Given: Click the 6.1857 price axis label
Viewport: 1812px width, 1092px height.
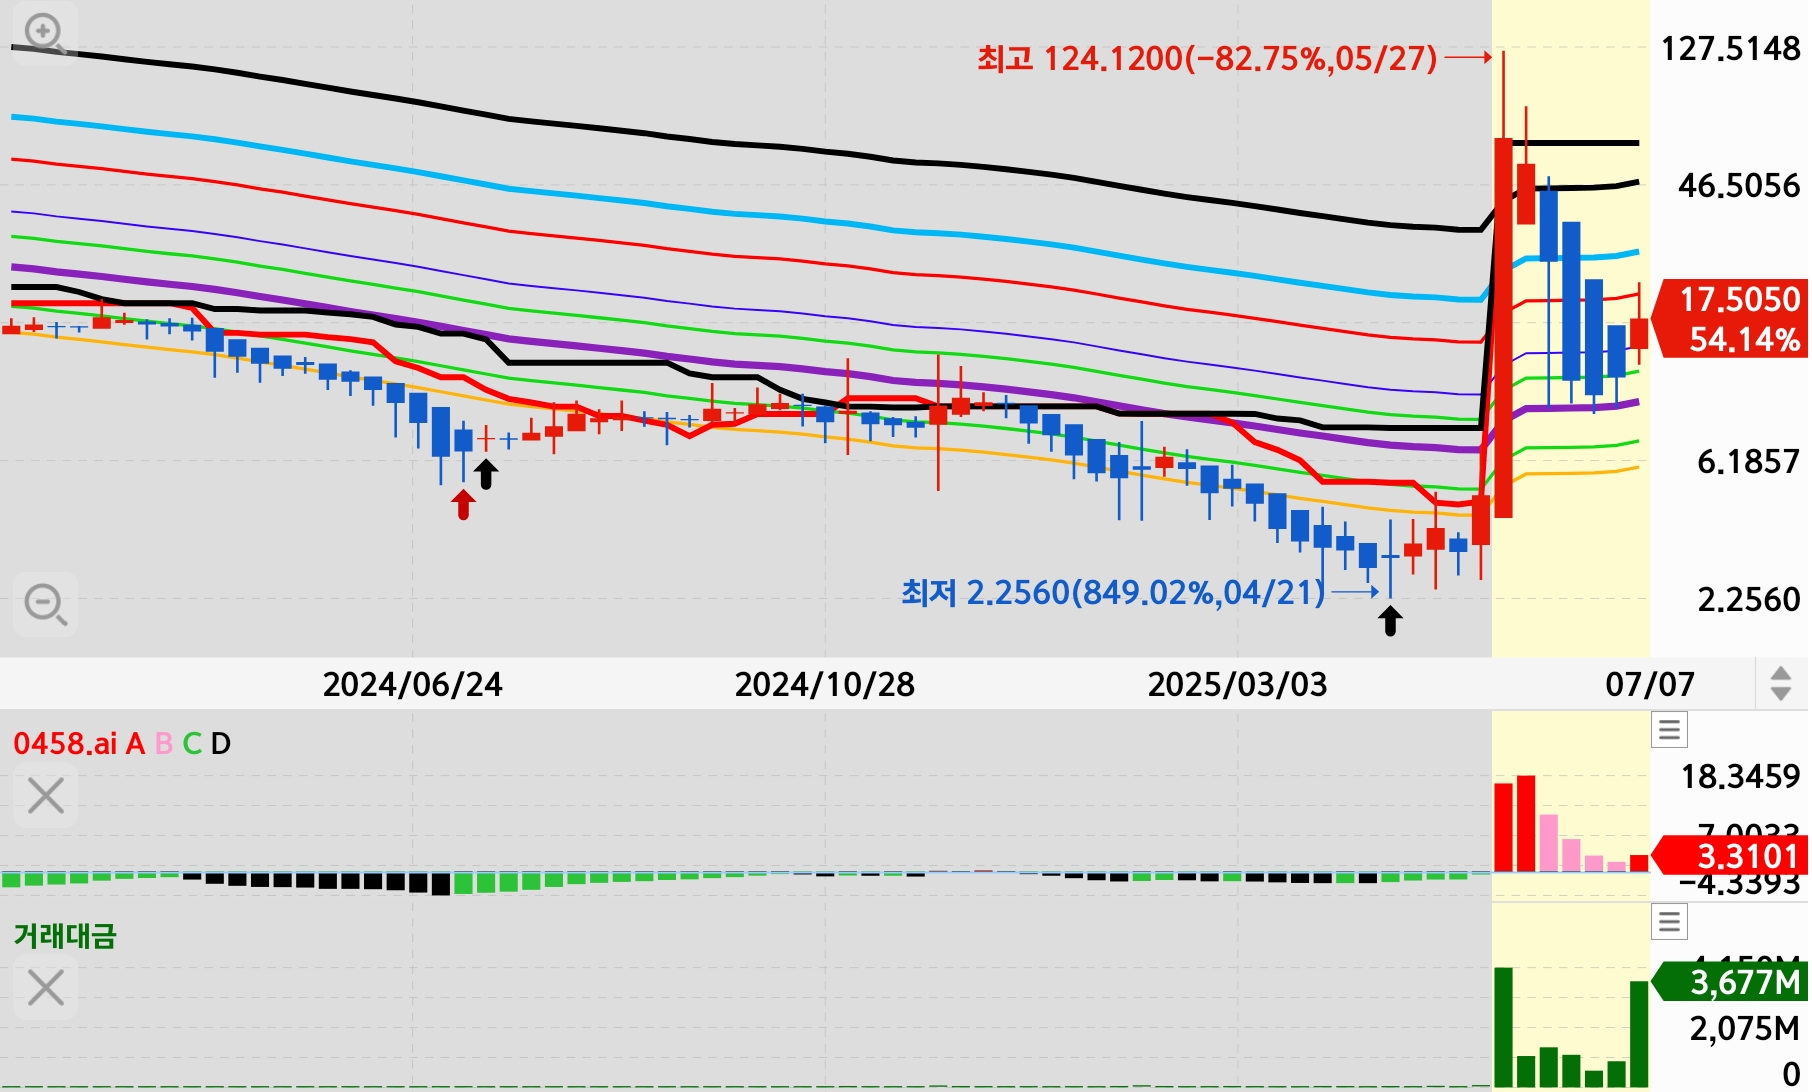Looking at the screenshot, I should click(x=1748, y=461).
